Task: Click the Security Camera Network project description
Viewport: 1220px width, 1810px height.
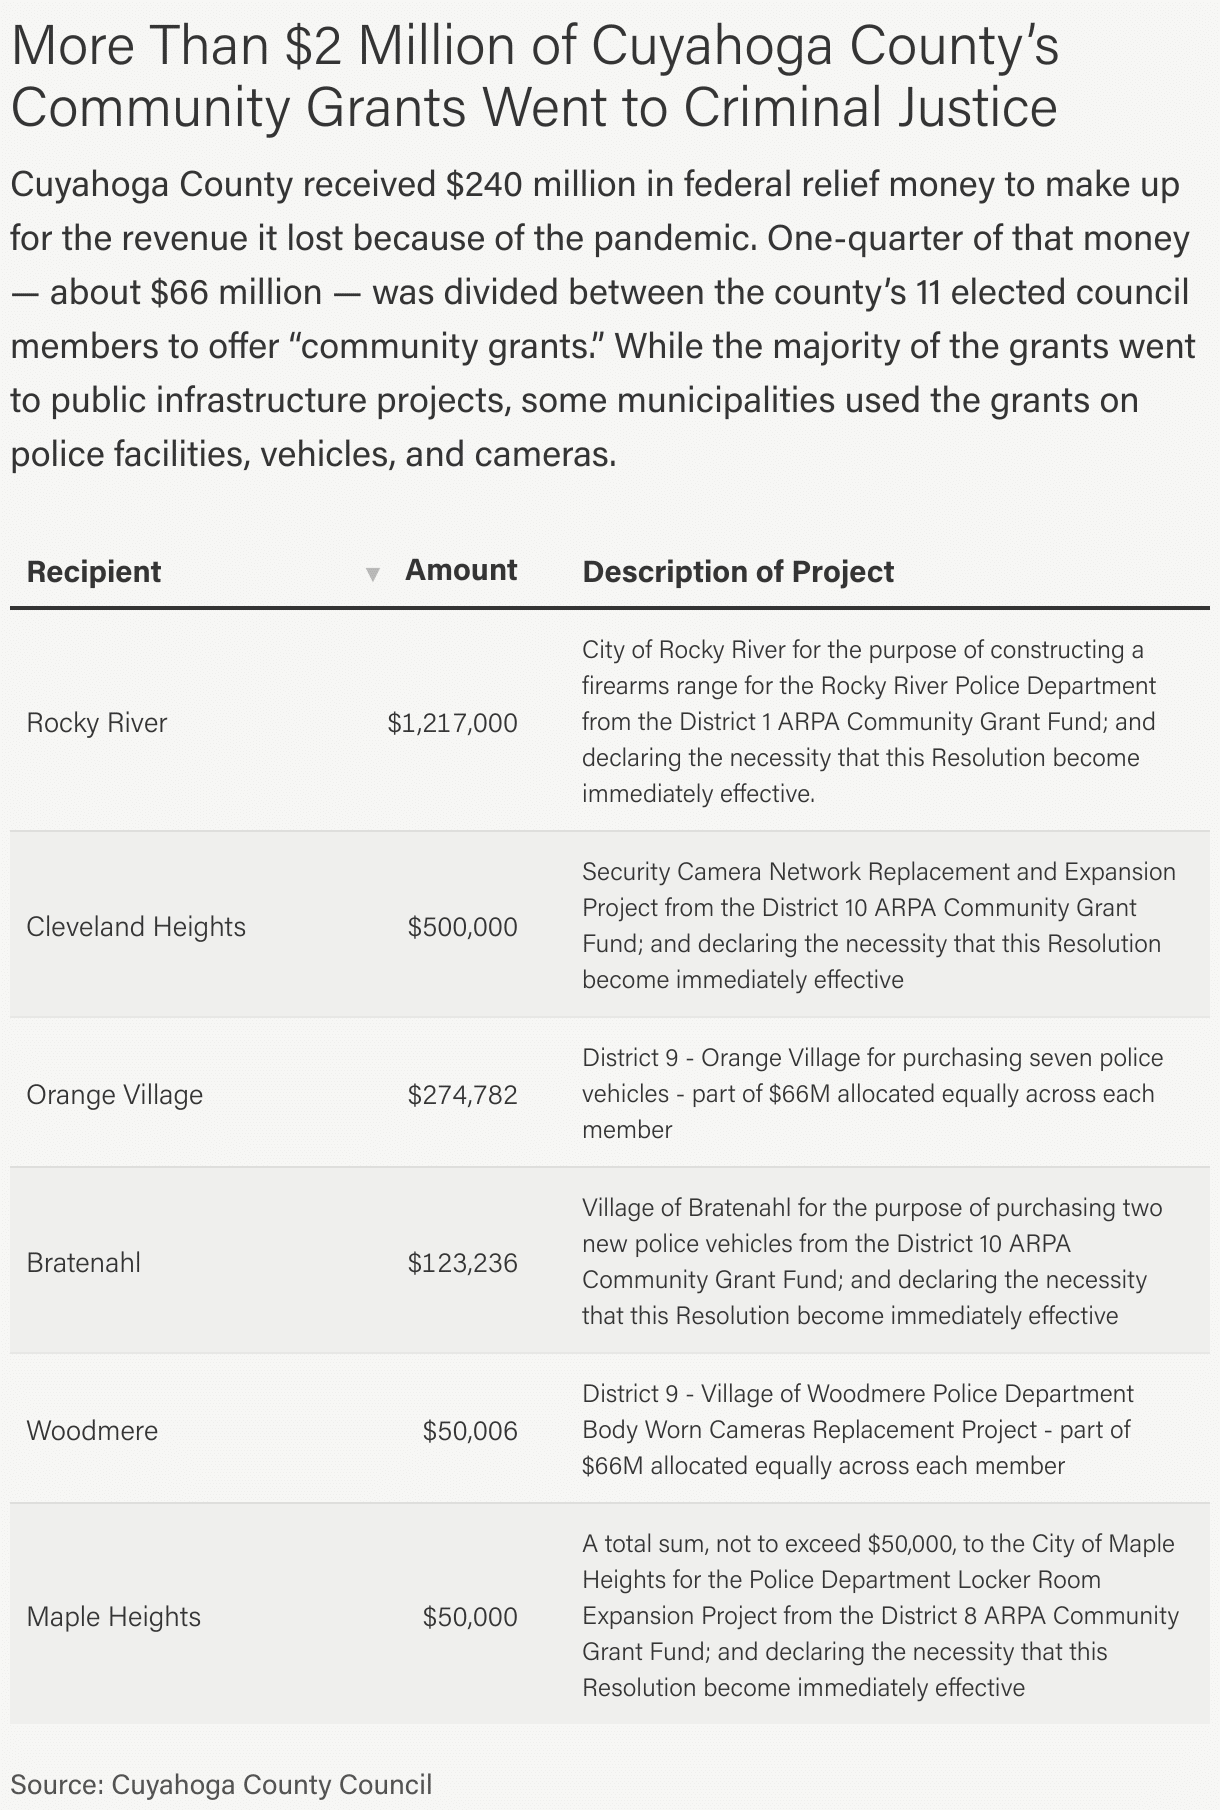Action: pos(879,926)
